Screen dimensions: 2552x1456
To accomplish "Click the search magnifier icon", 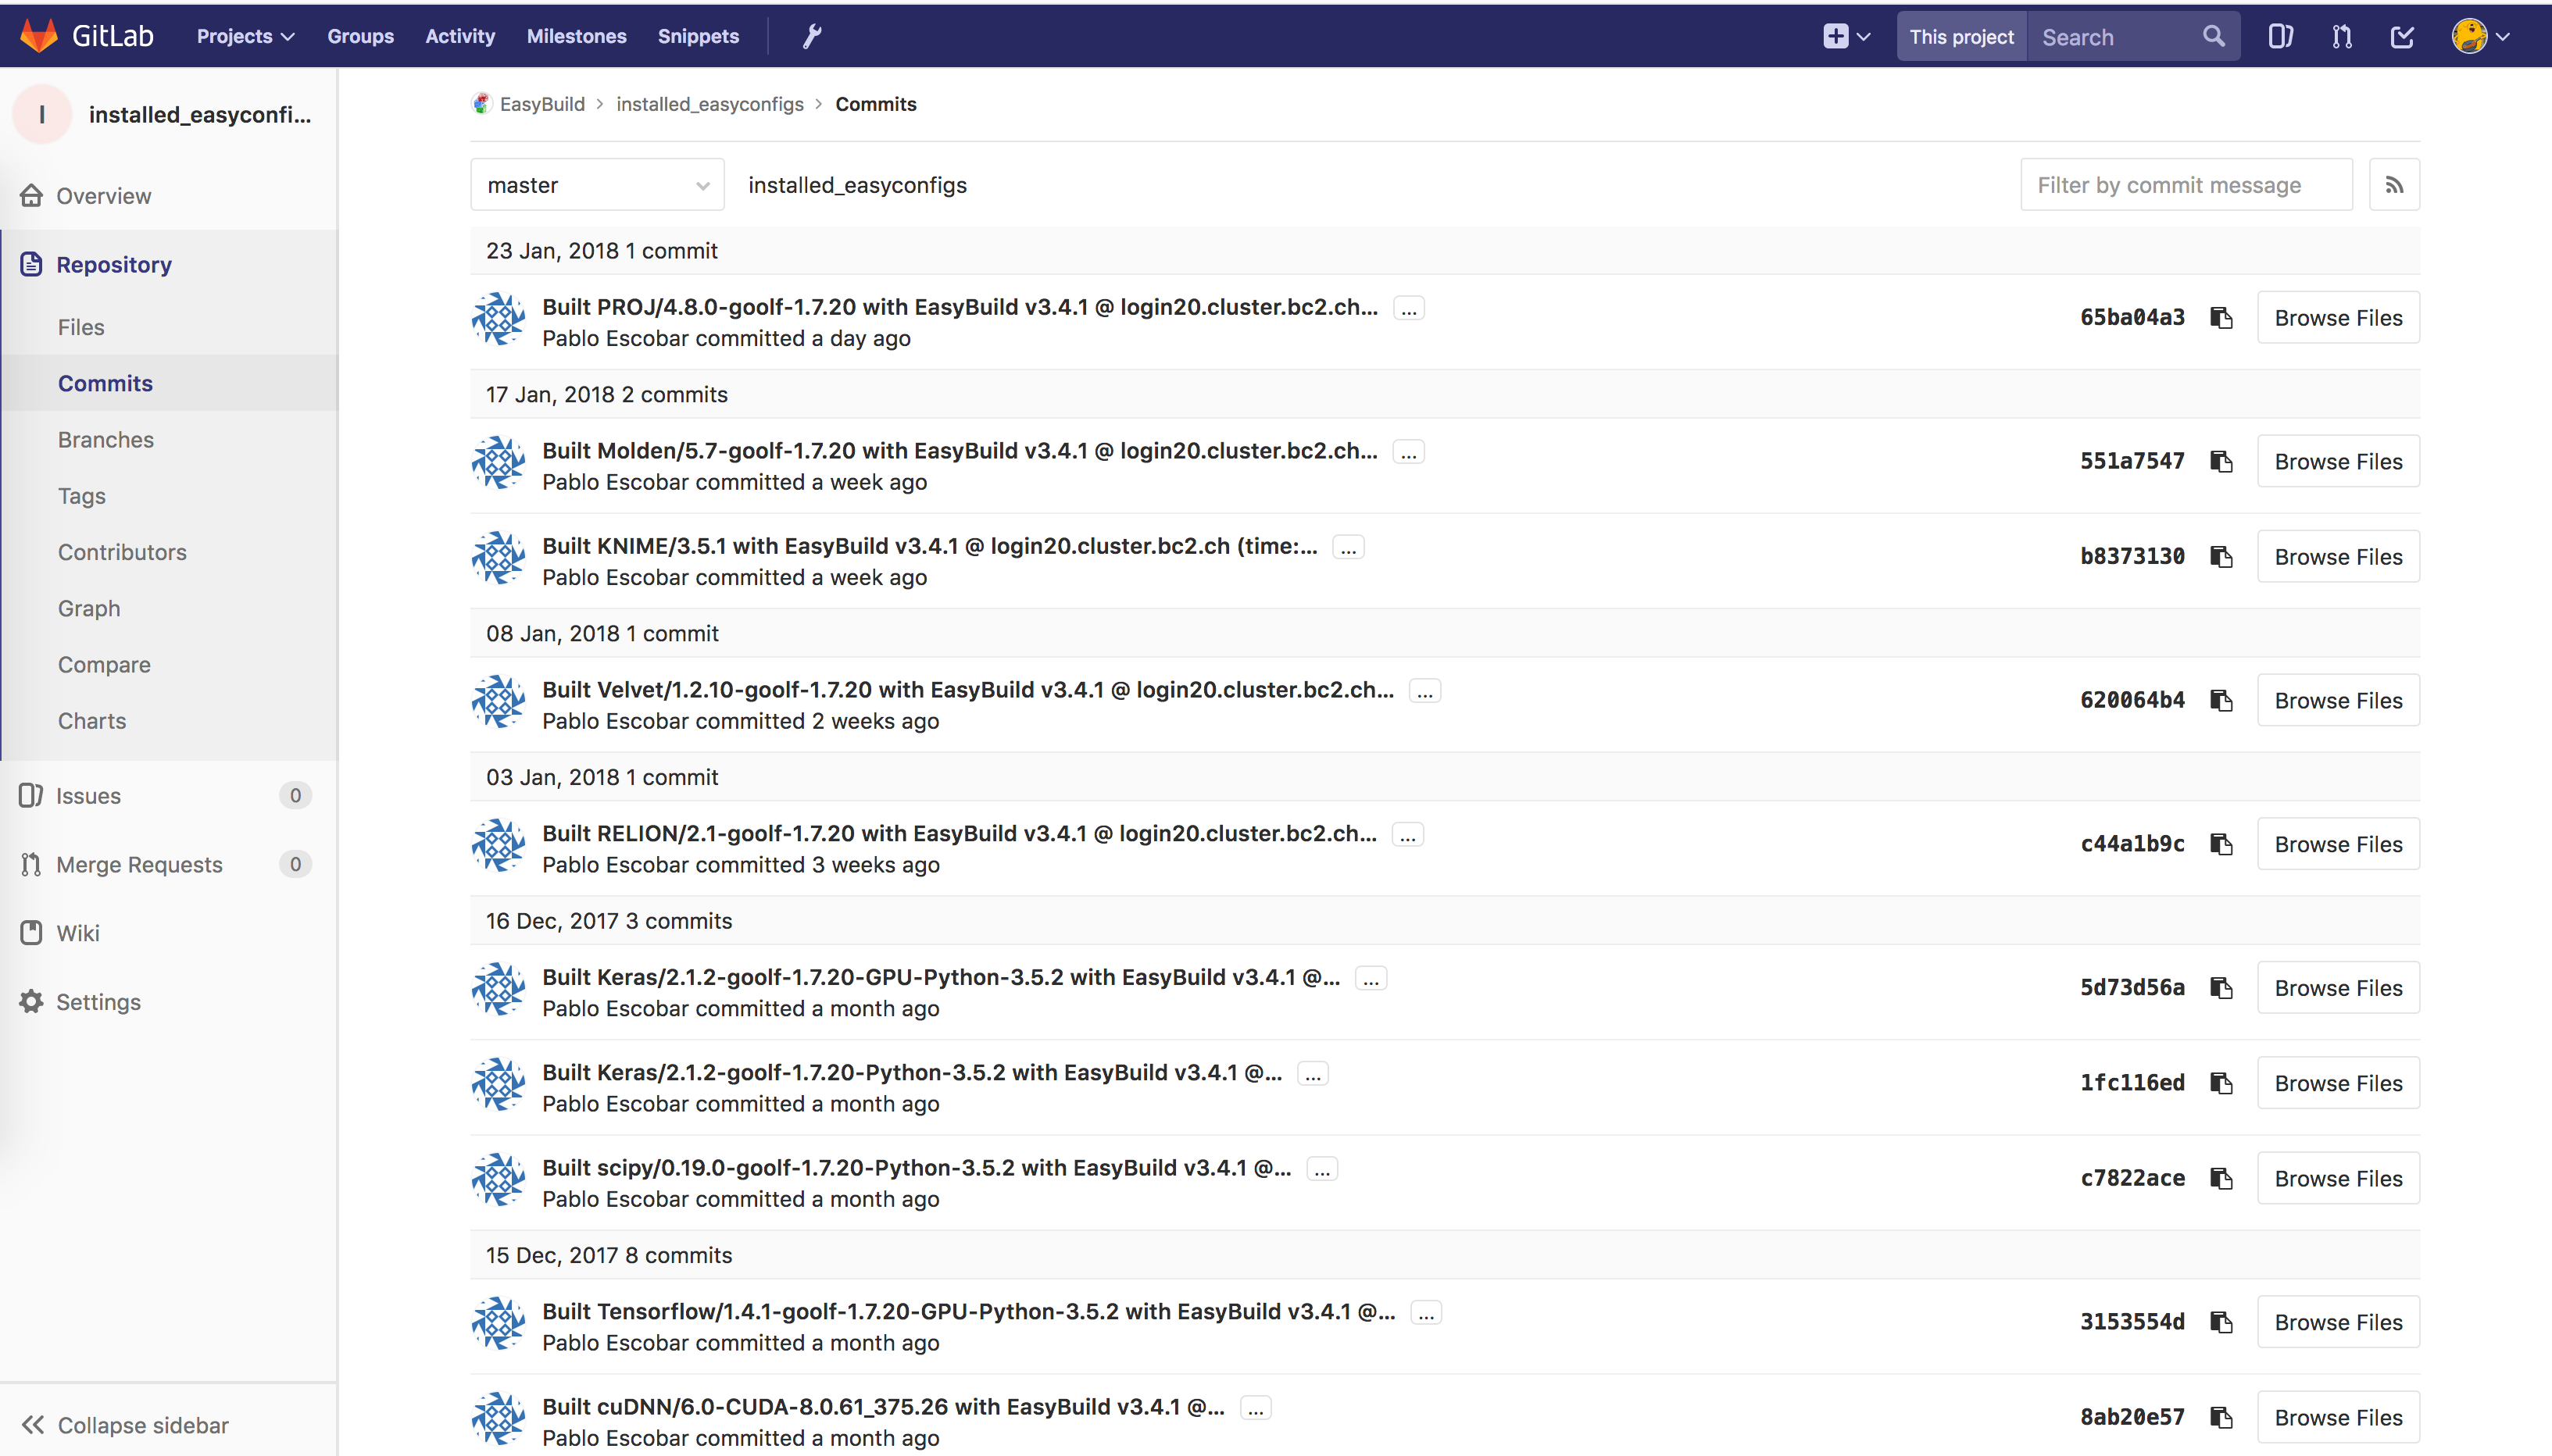I will [2213, 37].
